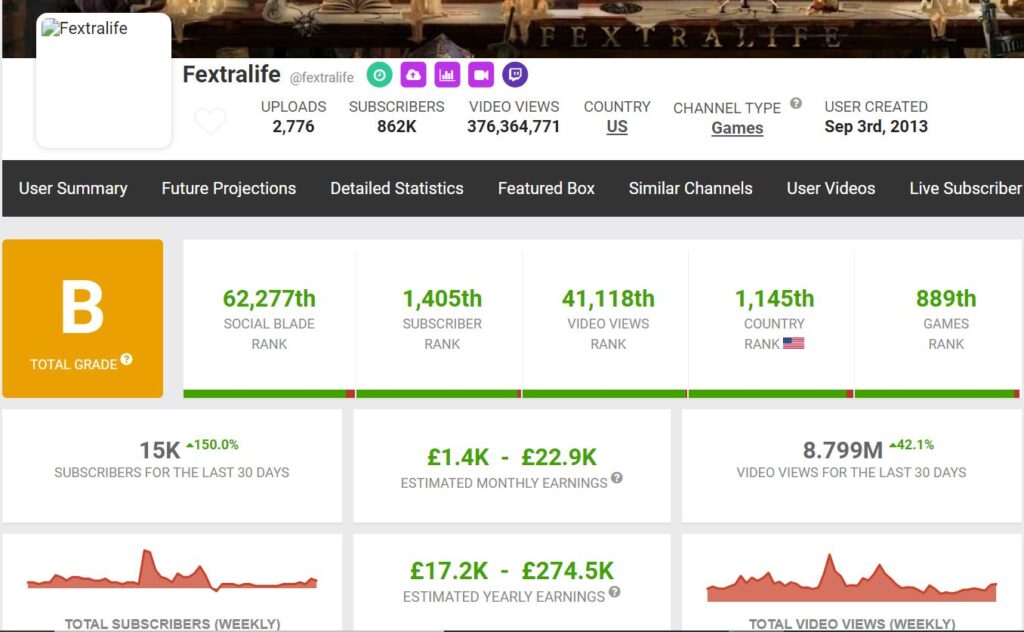
Task: Click help icon beside Estimated Monthly Earnings
Action: coord(616,478)
